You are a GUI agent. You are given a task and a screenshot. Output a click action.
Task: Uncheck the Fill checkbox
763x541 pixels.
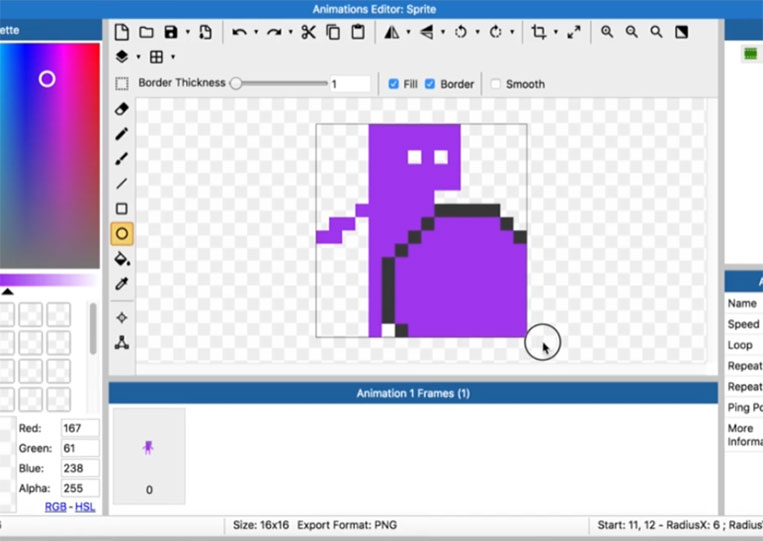(x=393, y=84)
